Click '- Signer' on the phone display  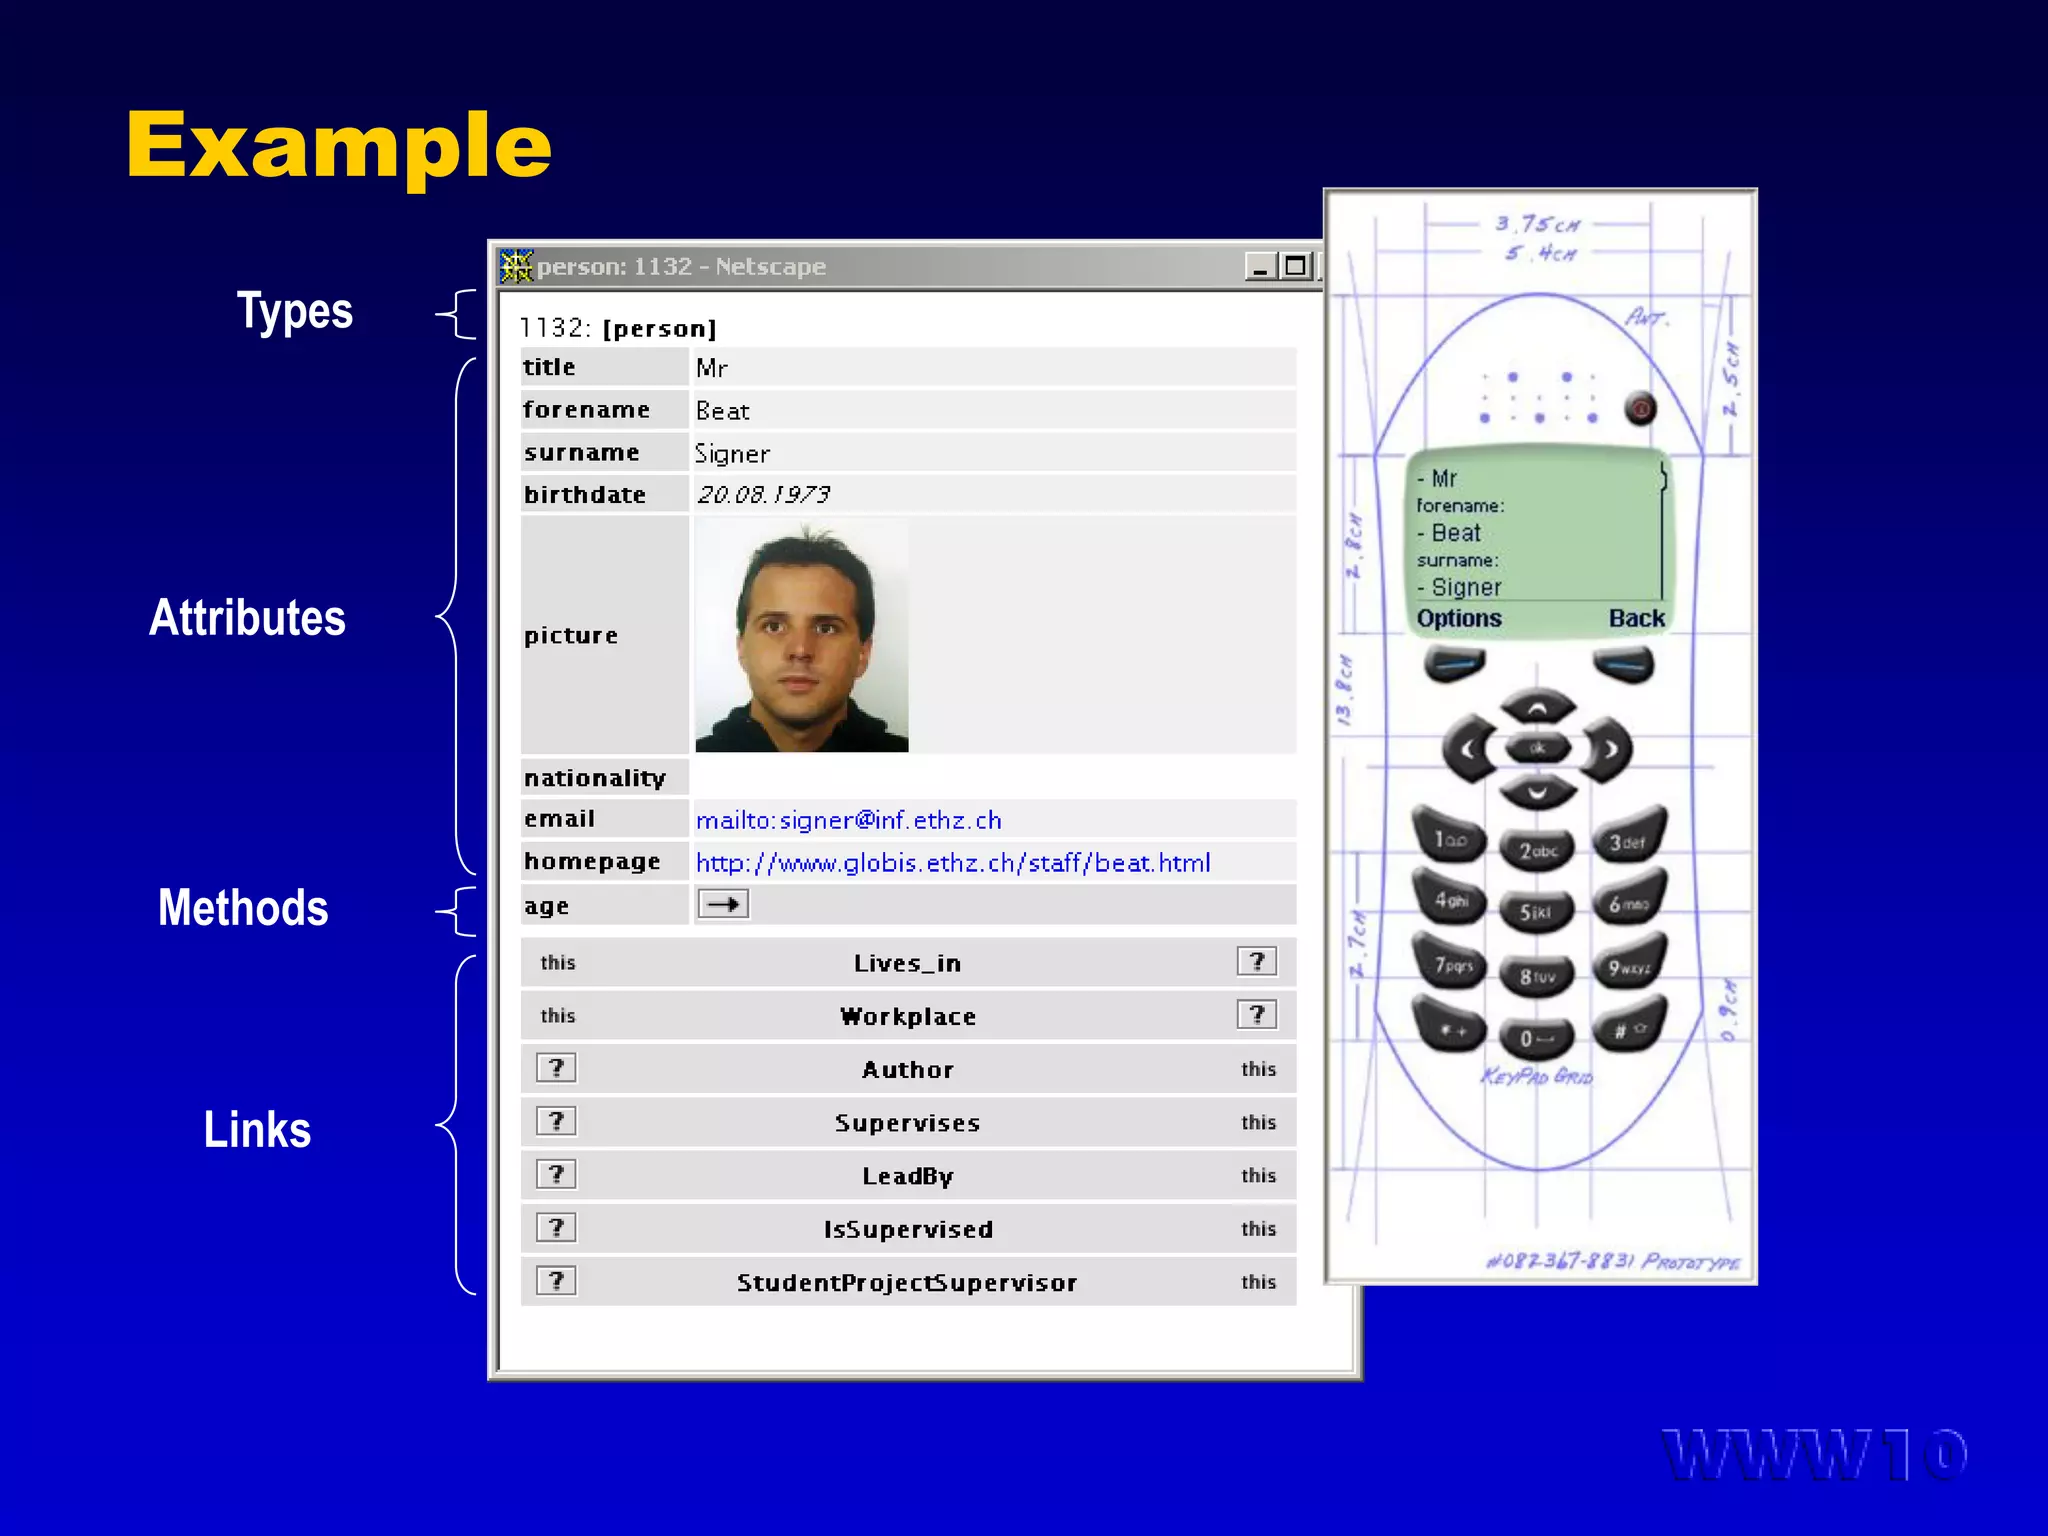point(1459,587)
